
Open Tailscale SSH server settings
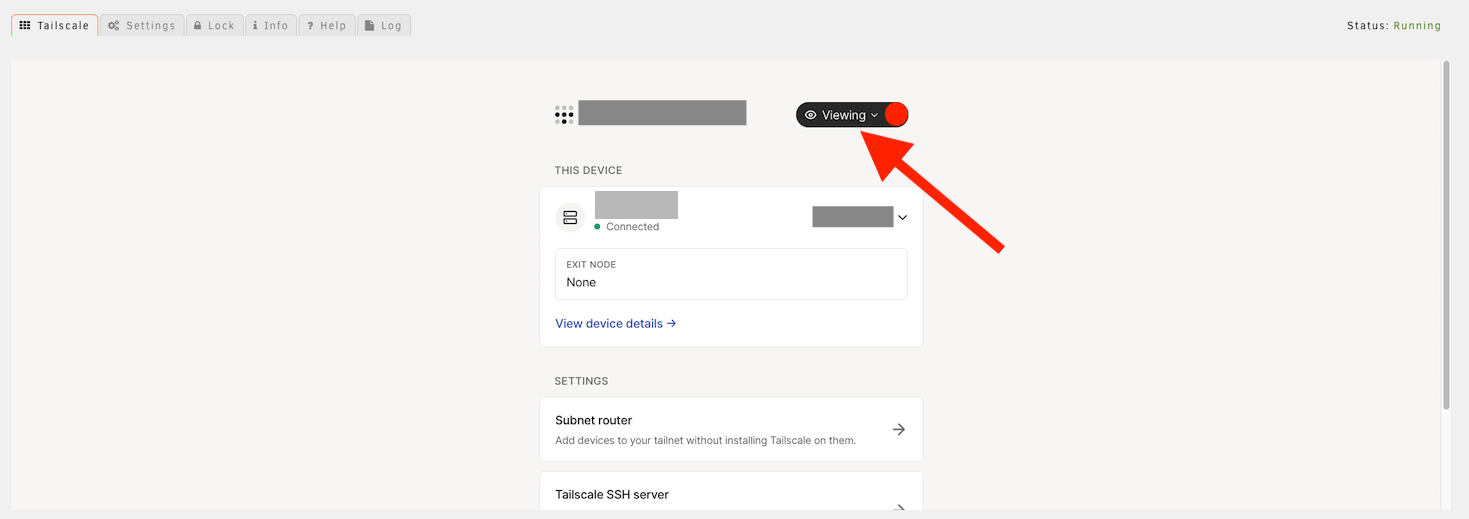(x=731, y=495)
